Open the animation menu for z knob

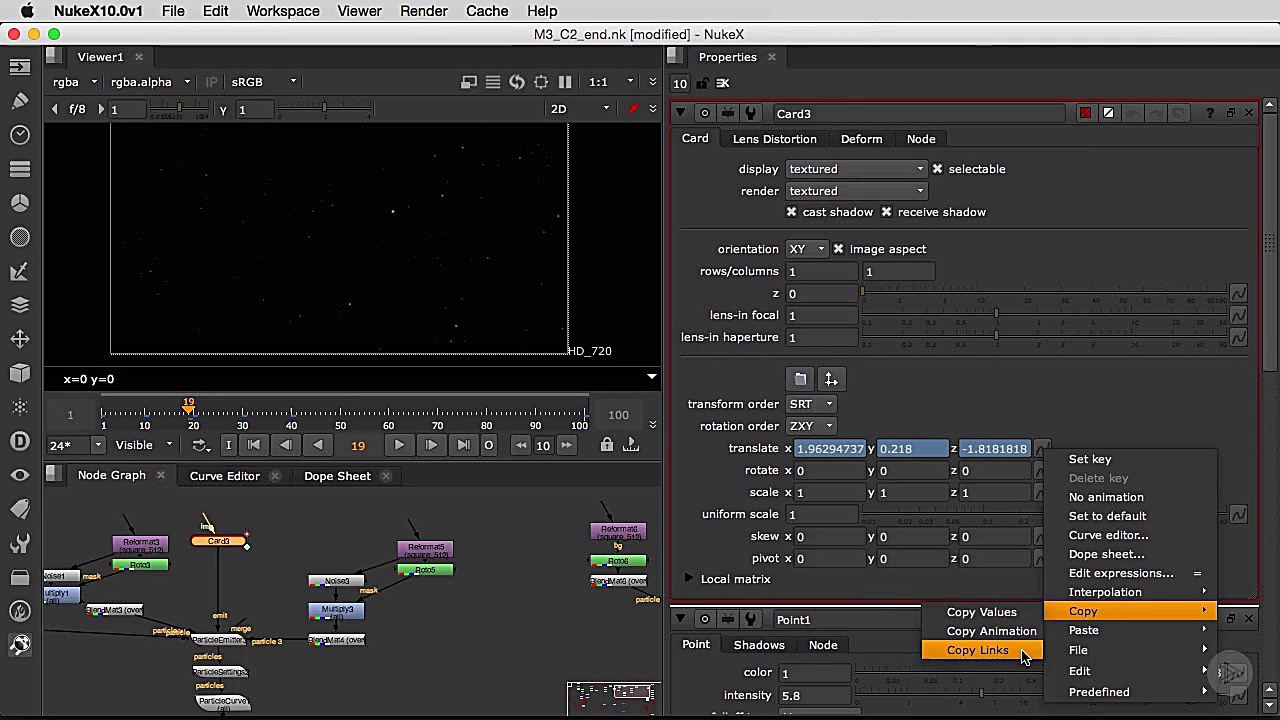[x=1238, y=293]
